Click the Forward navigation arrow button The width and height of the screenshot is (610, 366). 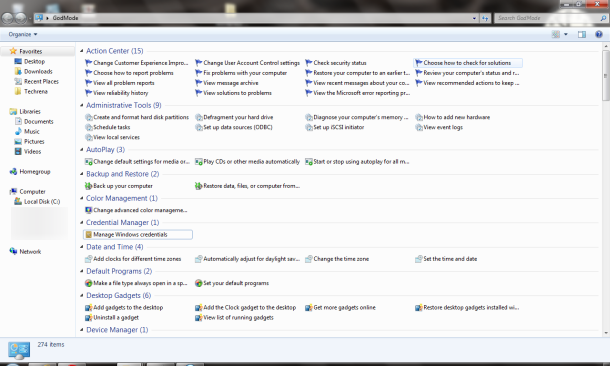coord(21,18)
